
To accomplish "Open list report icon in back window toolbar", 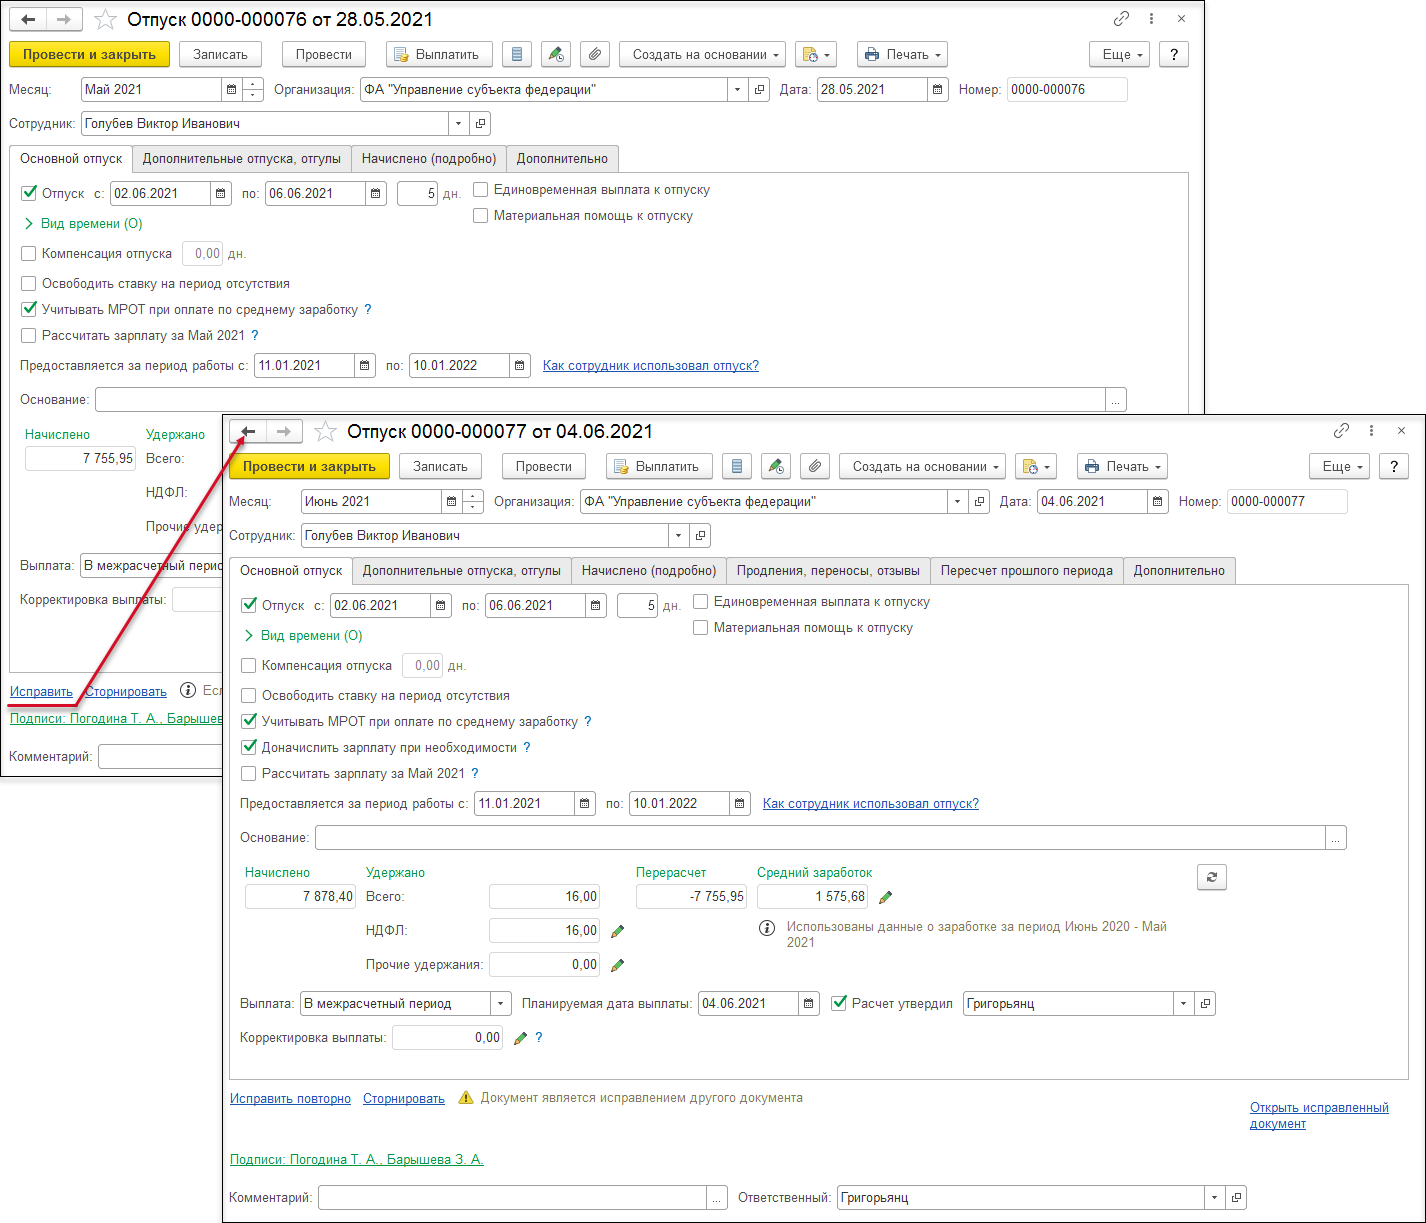I will pos(517,54).
